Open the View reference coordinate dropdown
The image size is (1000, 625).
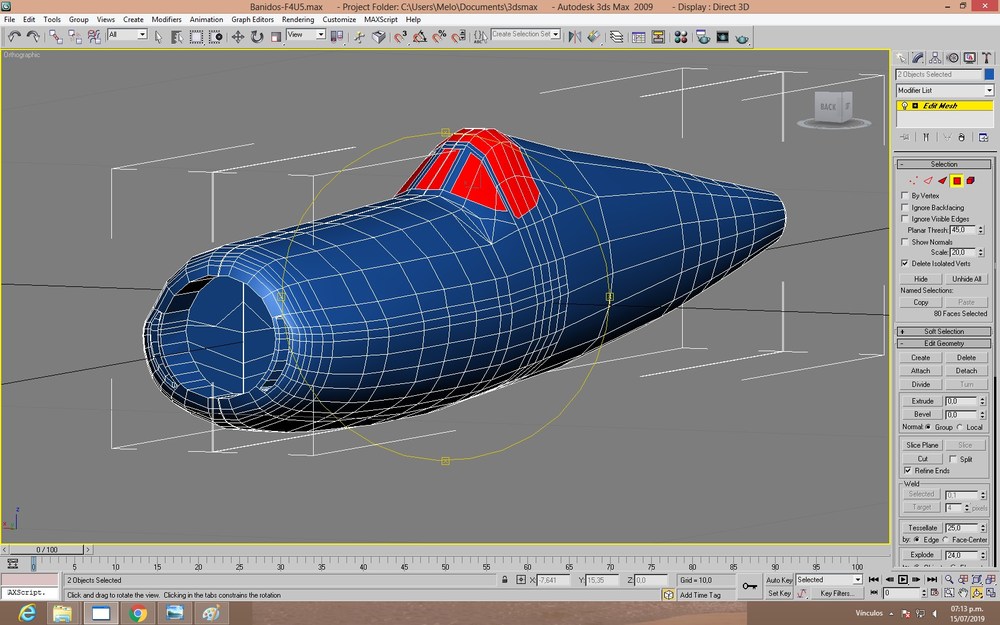[306, 34]
